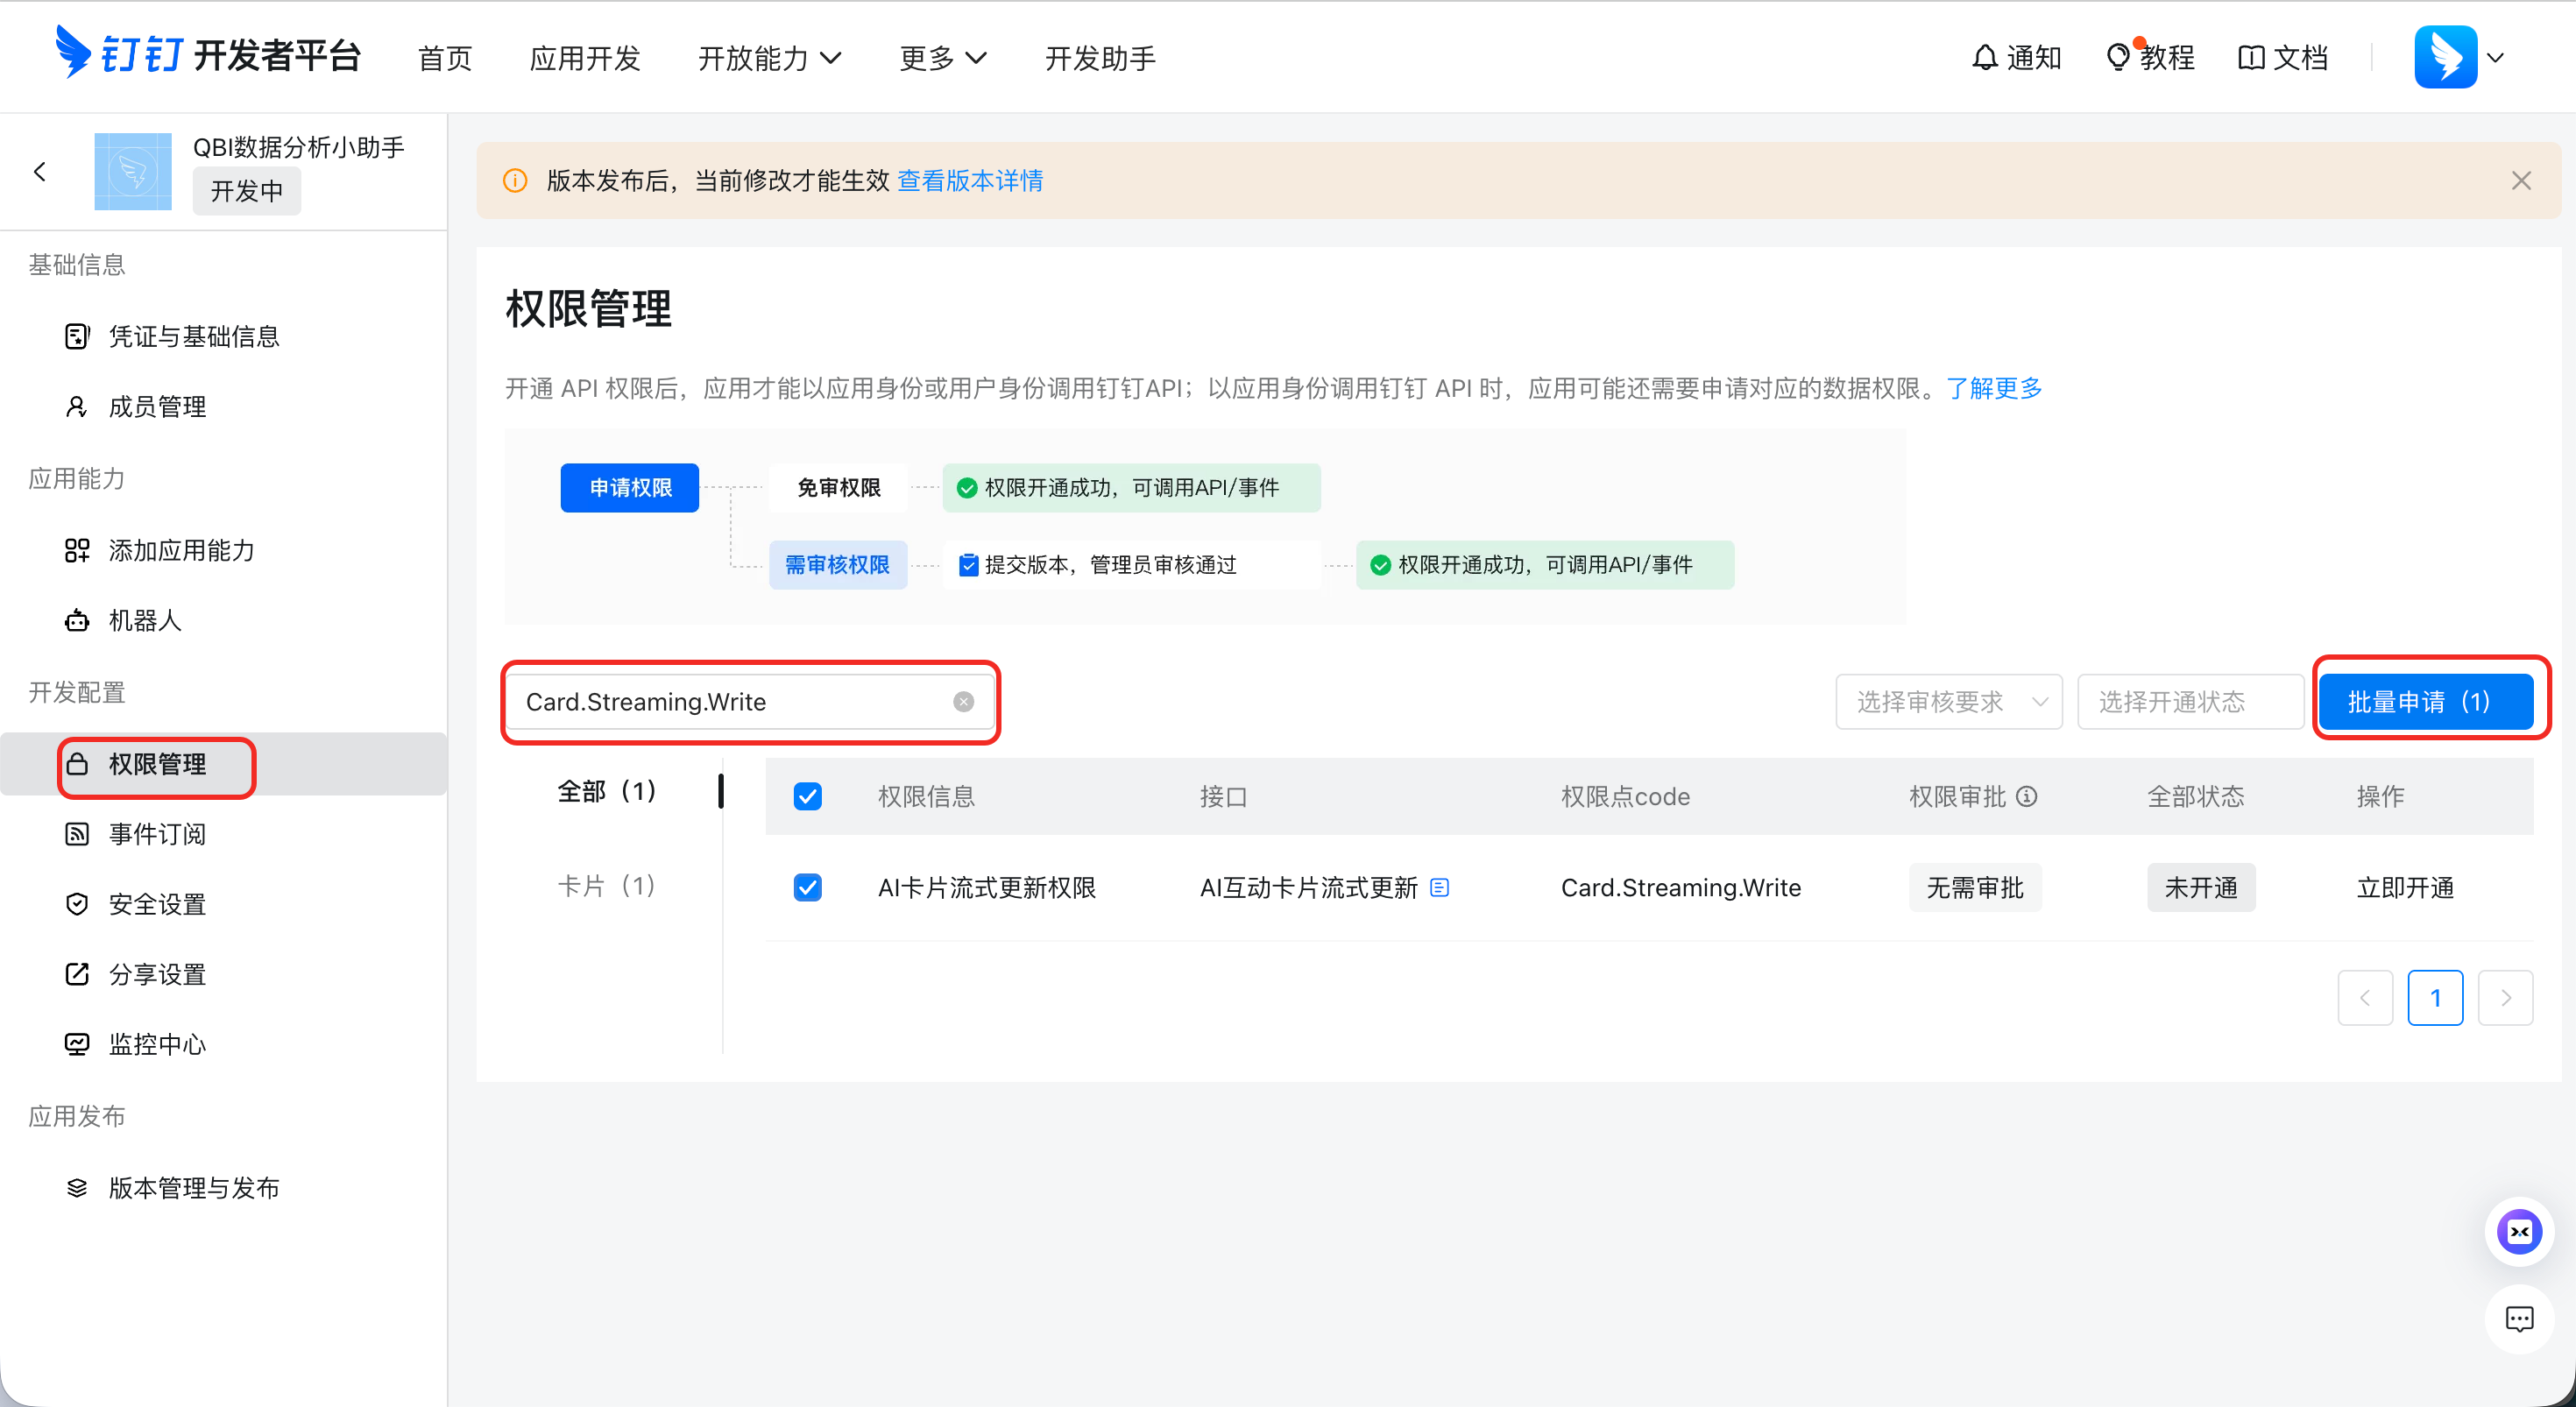Go back with the left arrow icon
The height and width of the screenshot is (1407, 2576).
[40, 172]
